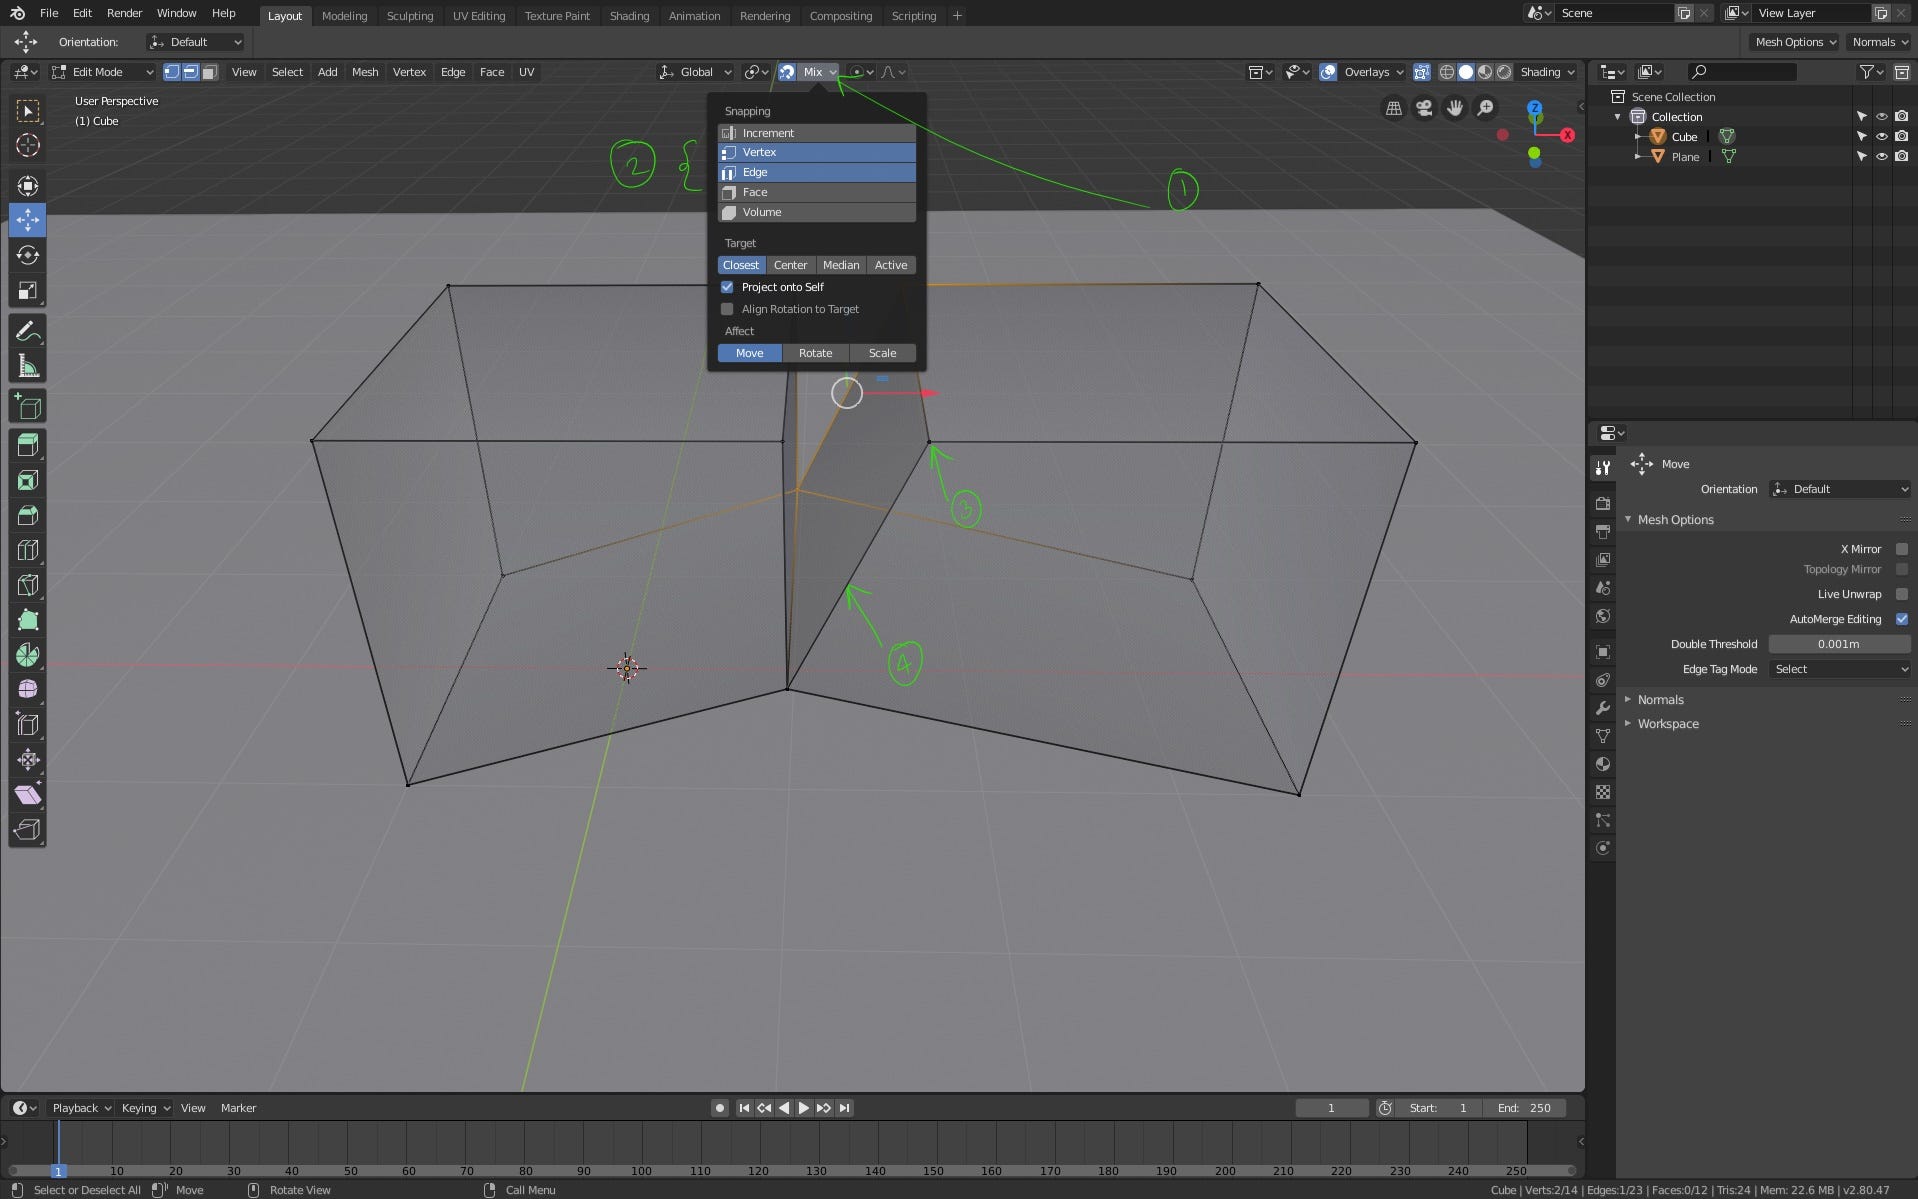Switch to vertex select mode
The height and width of the screenshot is (1199, 1918).
tap(172, 72)
